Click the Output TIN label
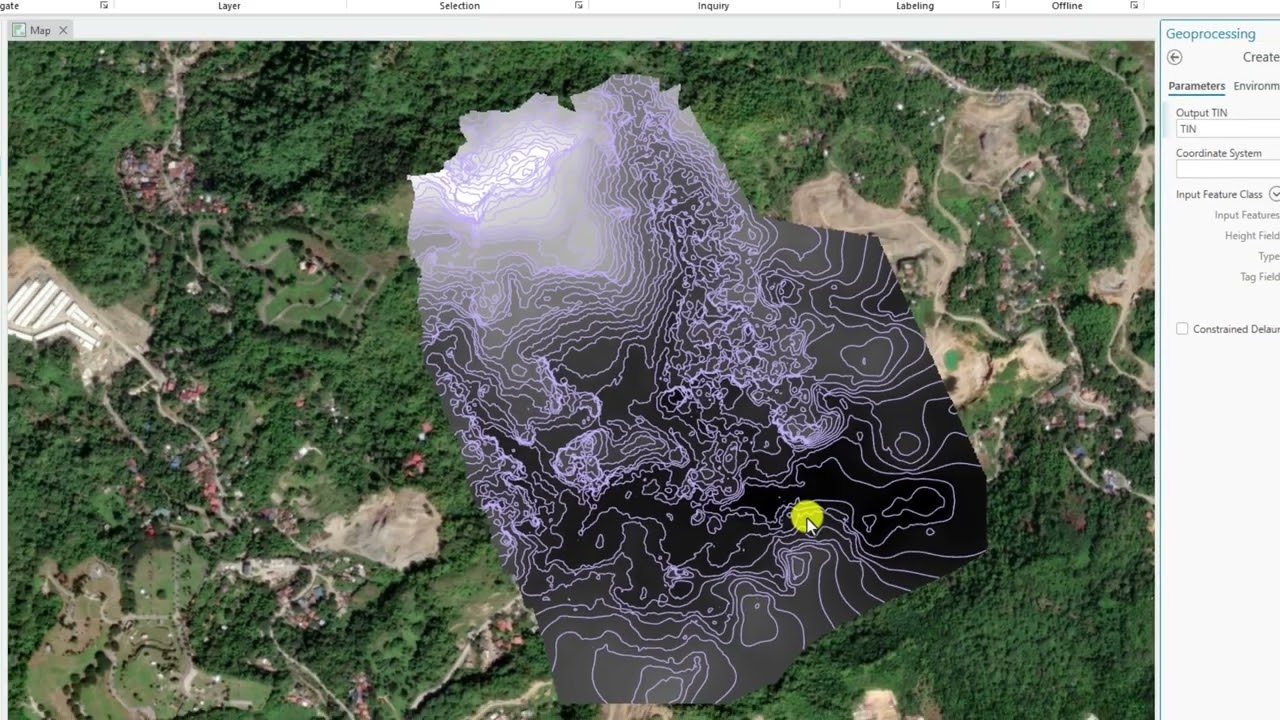 click(1201, 113)
